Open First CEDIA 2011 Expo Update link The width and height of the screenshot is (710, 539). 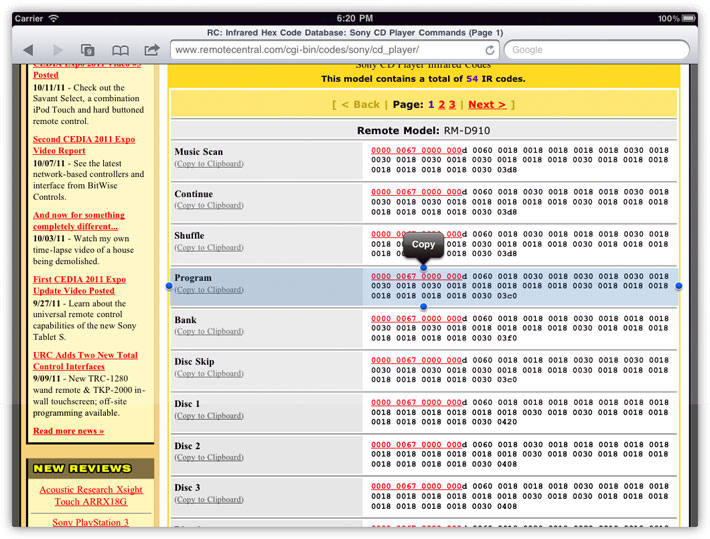point(79,285)
